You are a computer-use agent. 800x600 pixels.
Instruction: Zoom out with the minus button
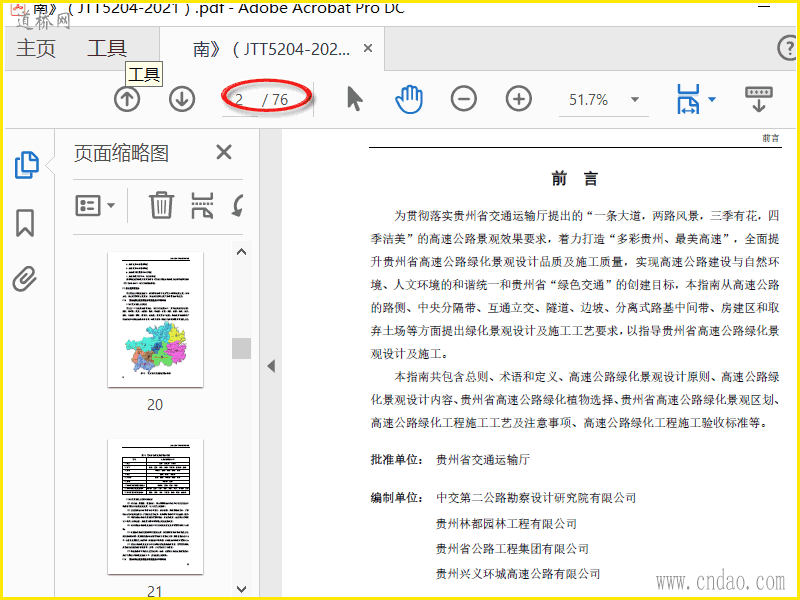(x=464, y=98)
